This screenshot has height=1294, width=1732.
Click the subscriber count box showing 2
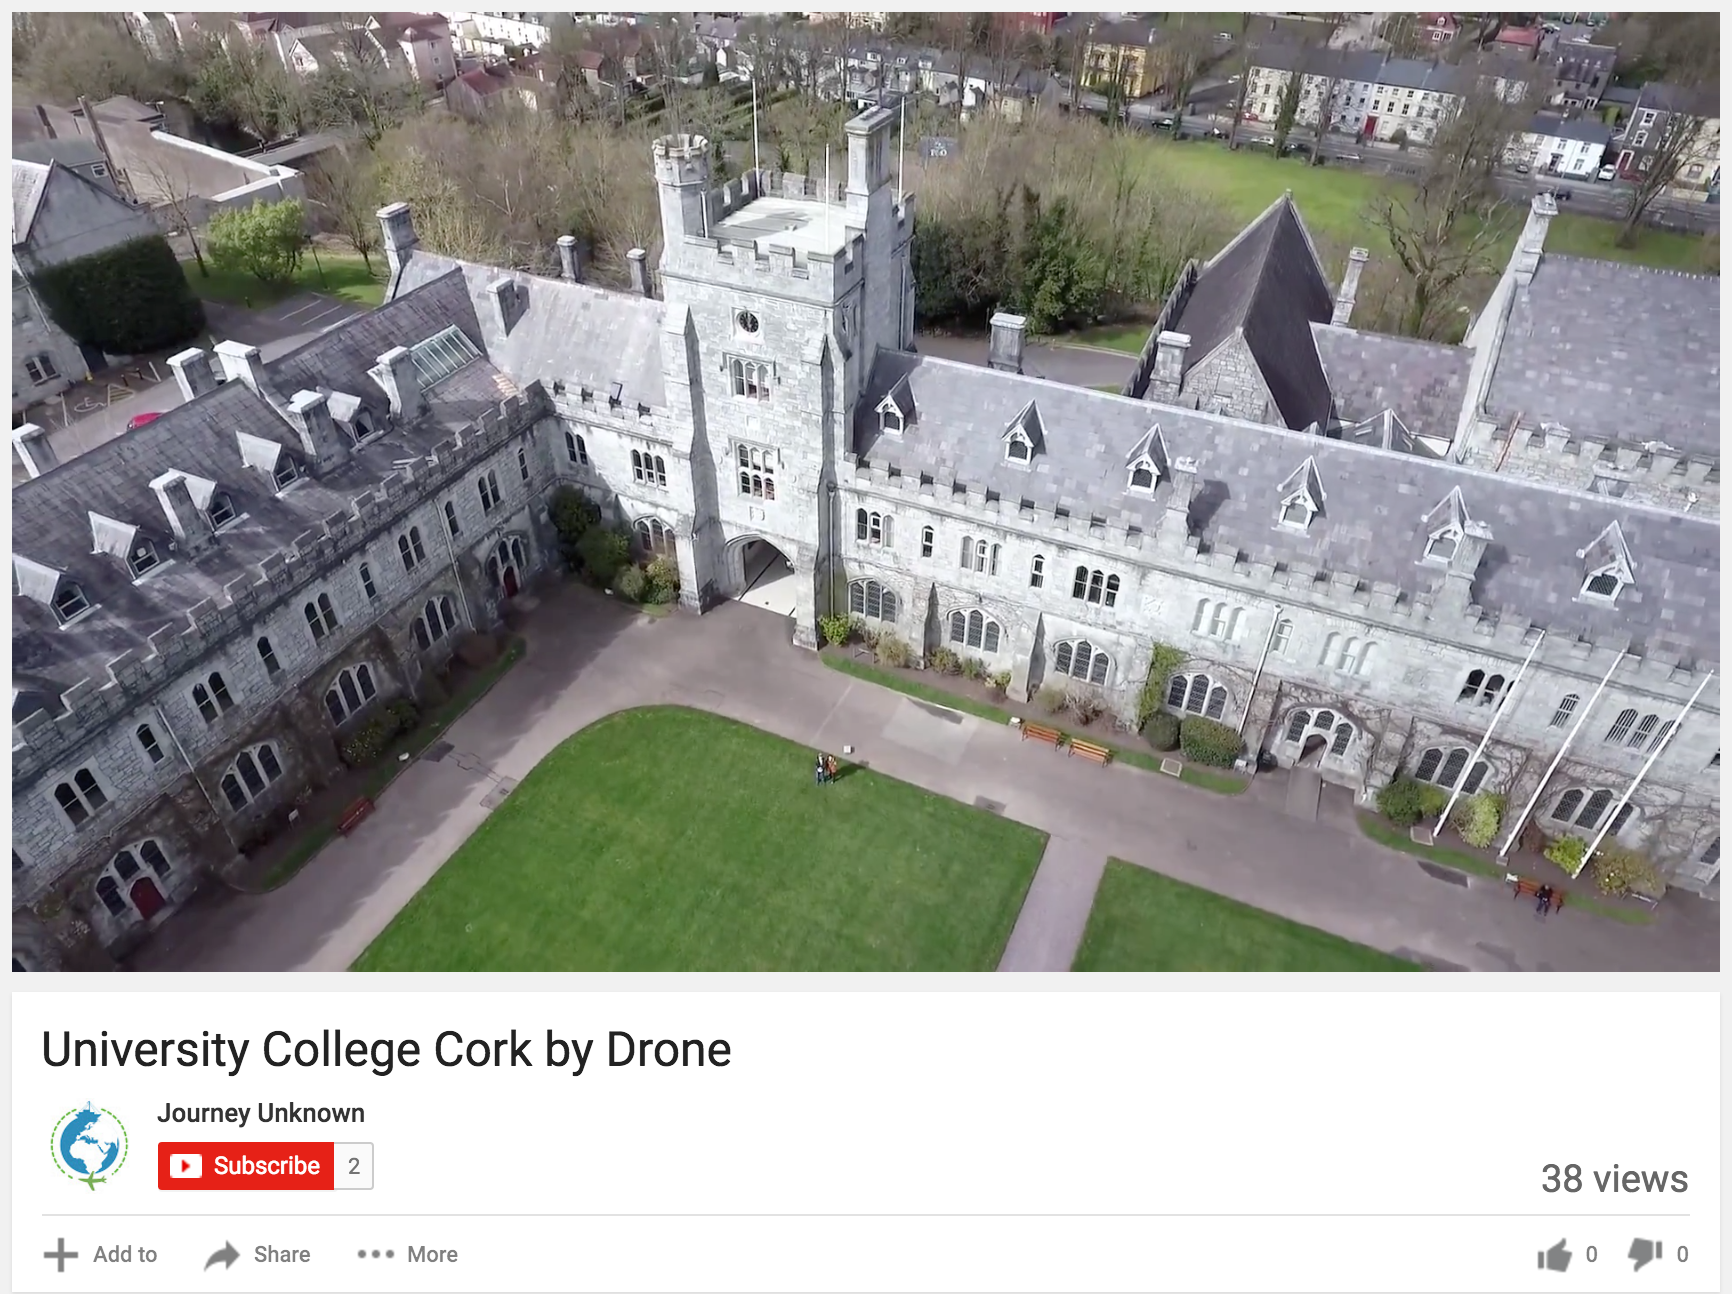point(354,1166)
